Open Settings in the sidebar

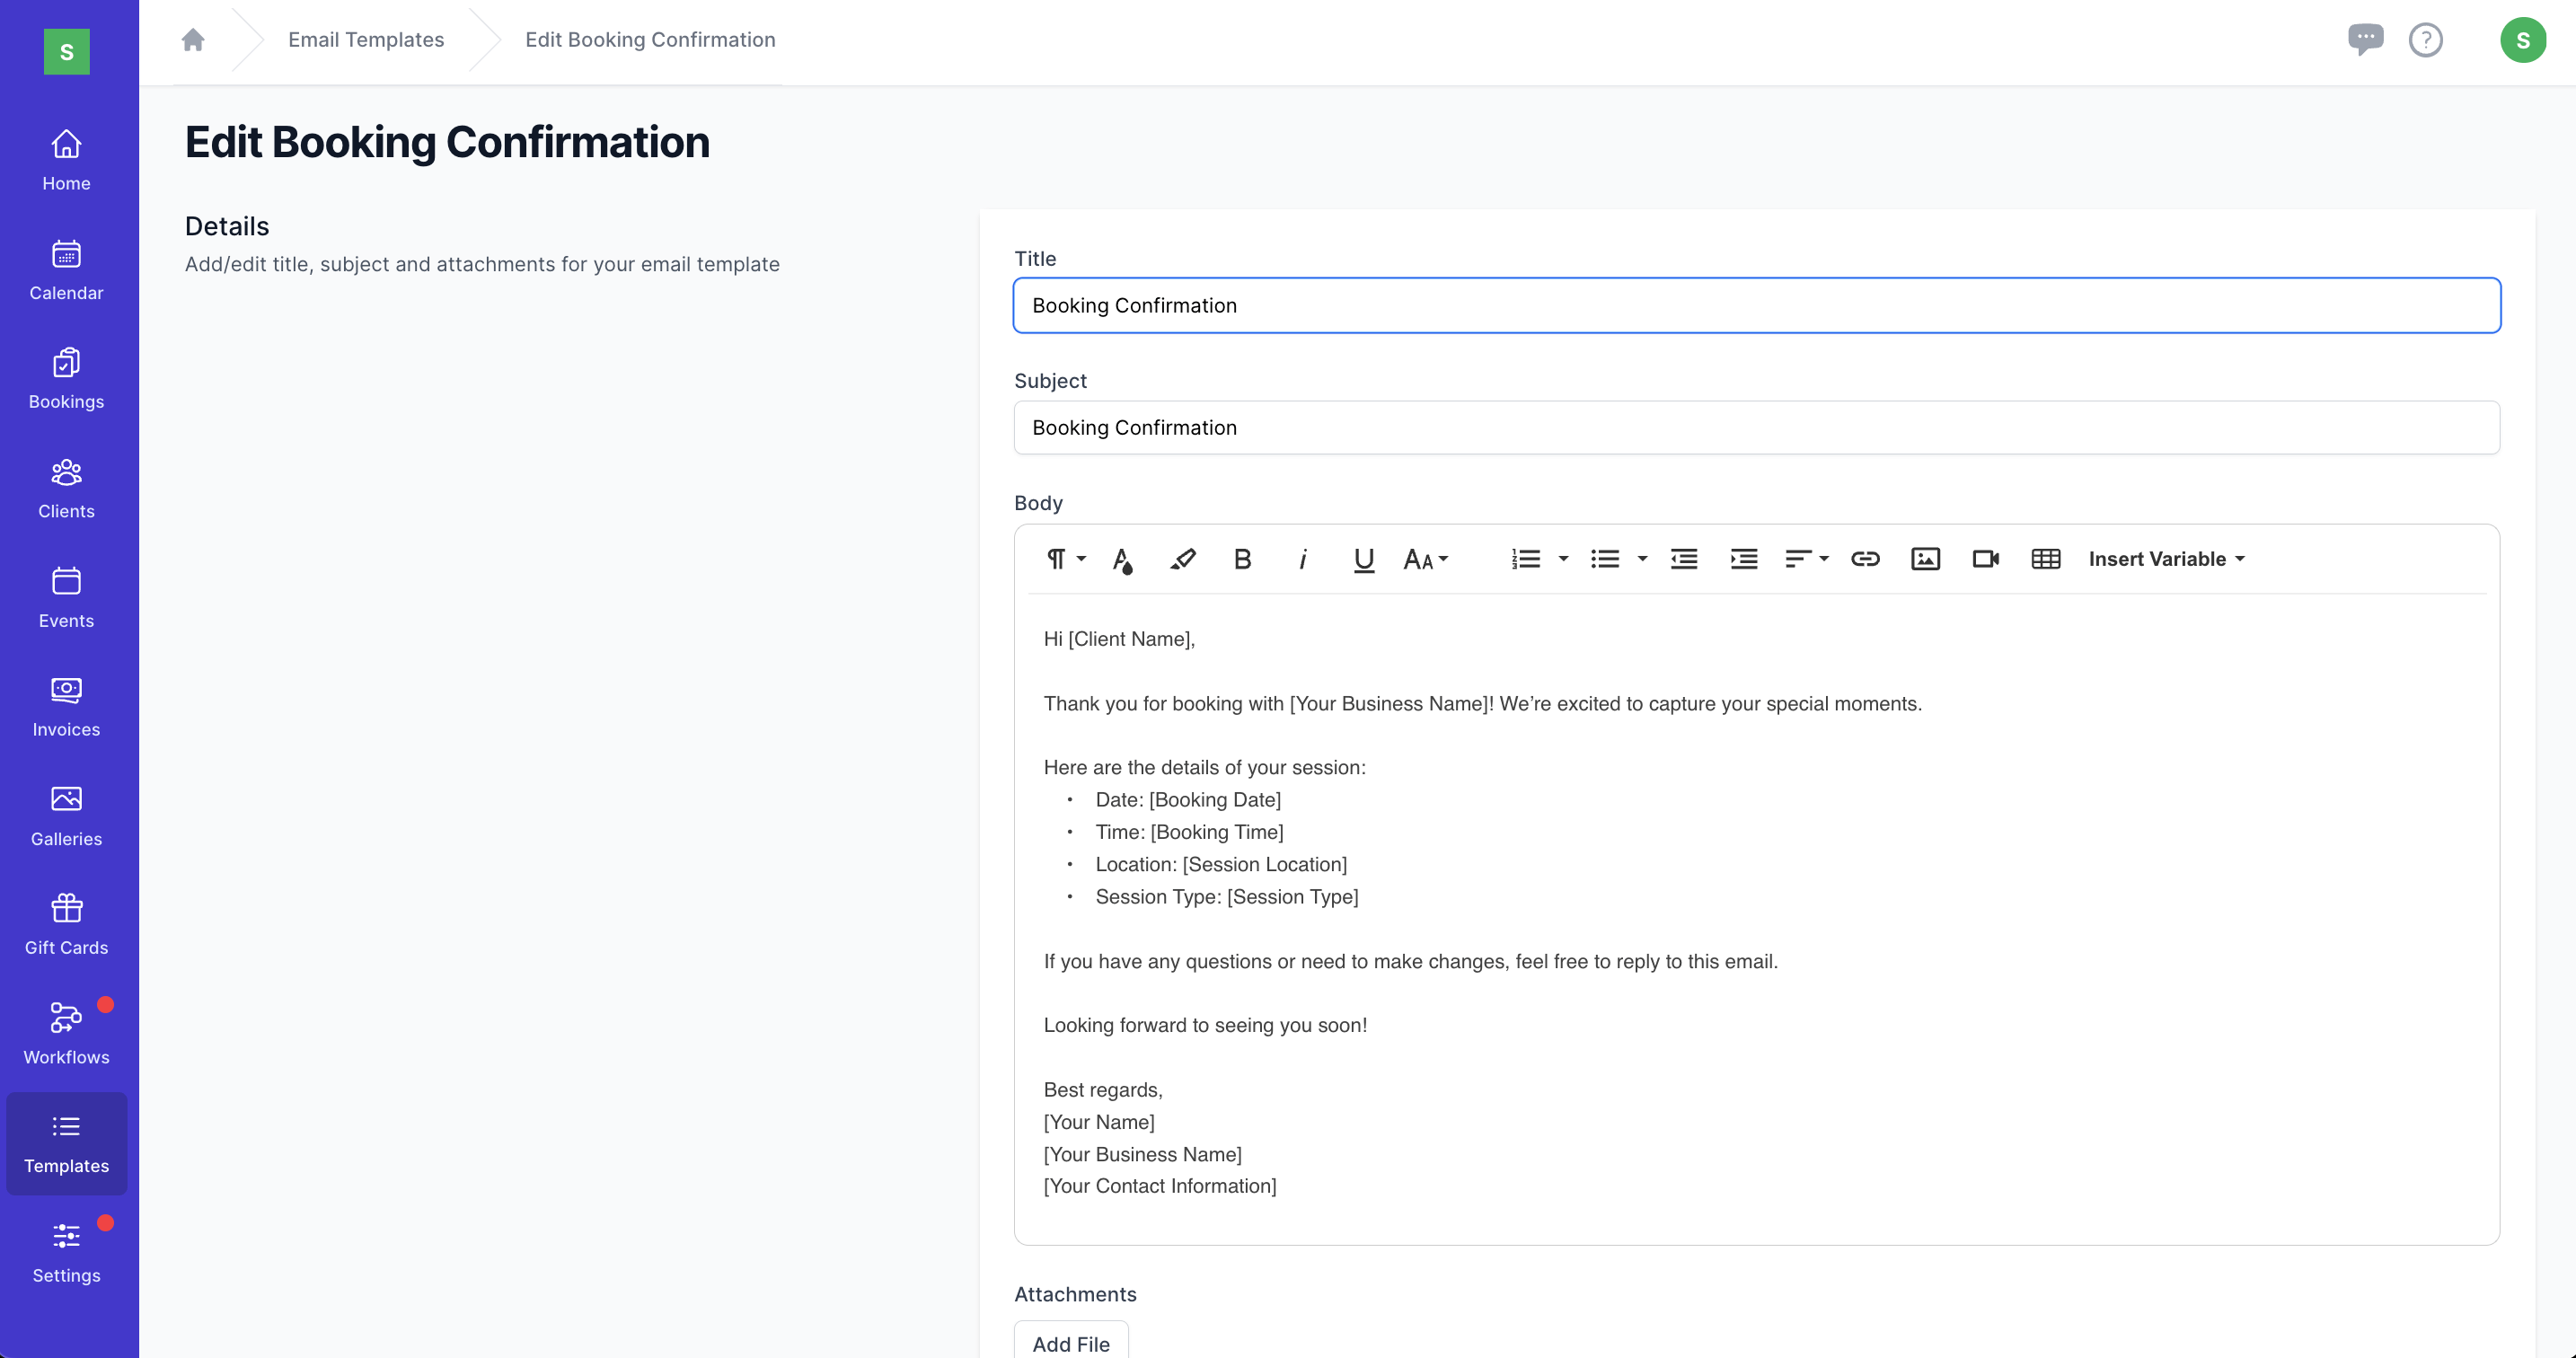pyautogui.click(x=66, y=1253)
